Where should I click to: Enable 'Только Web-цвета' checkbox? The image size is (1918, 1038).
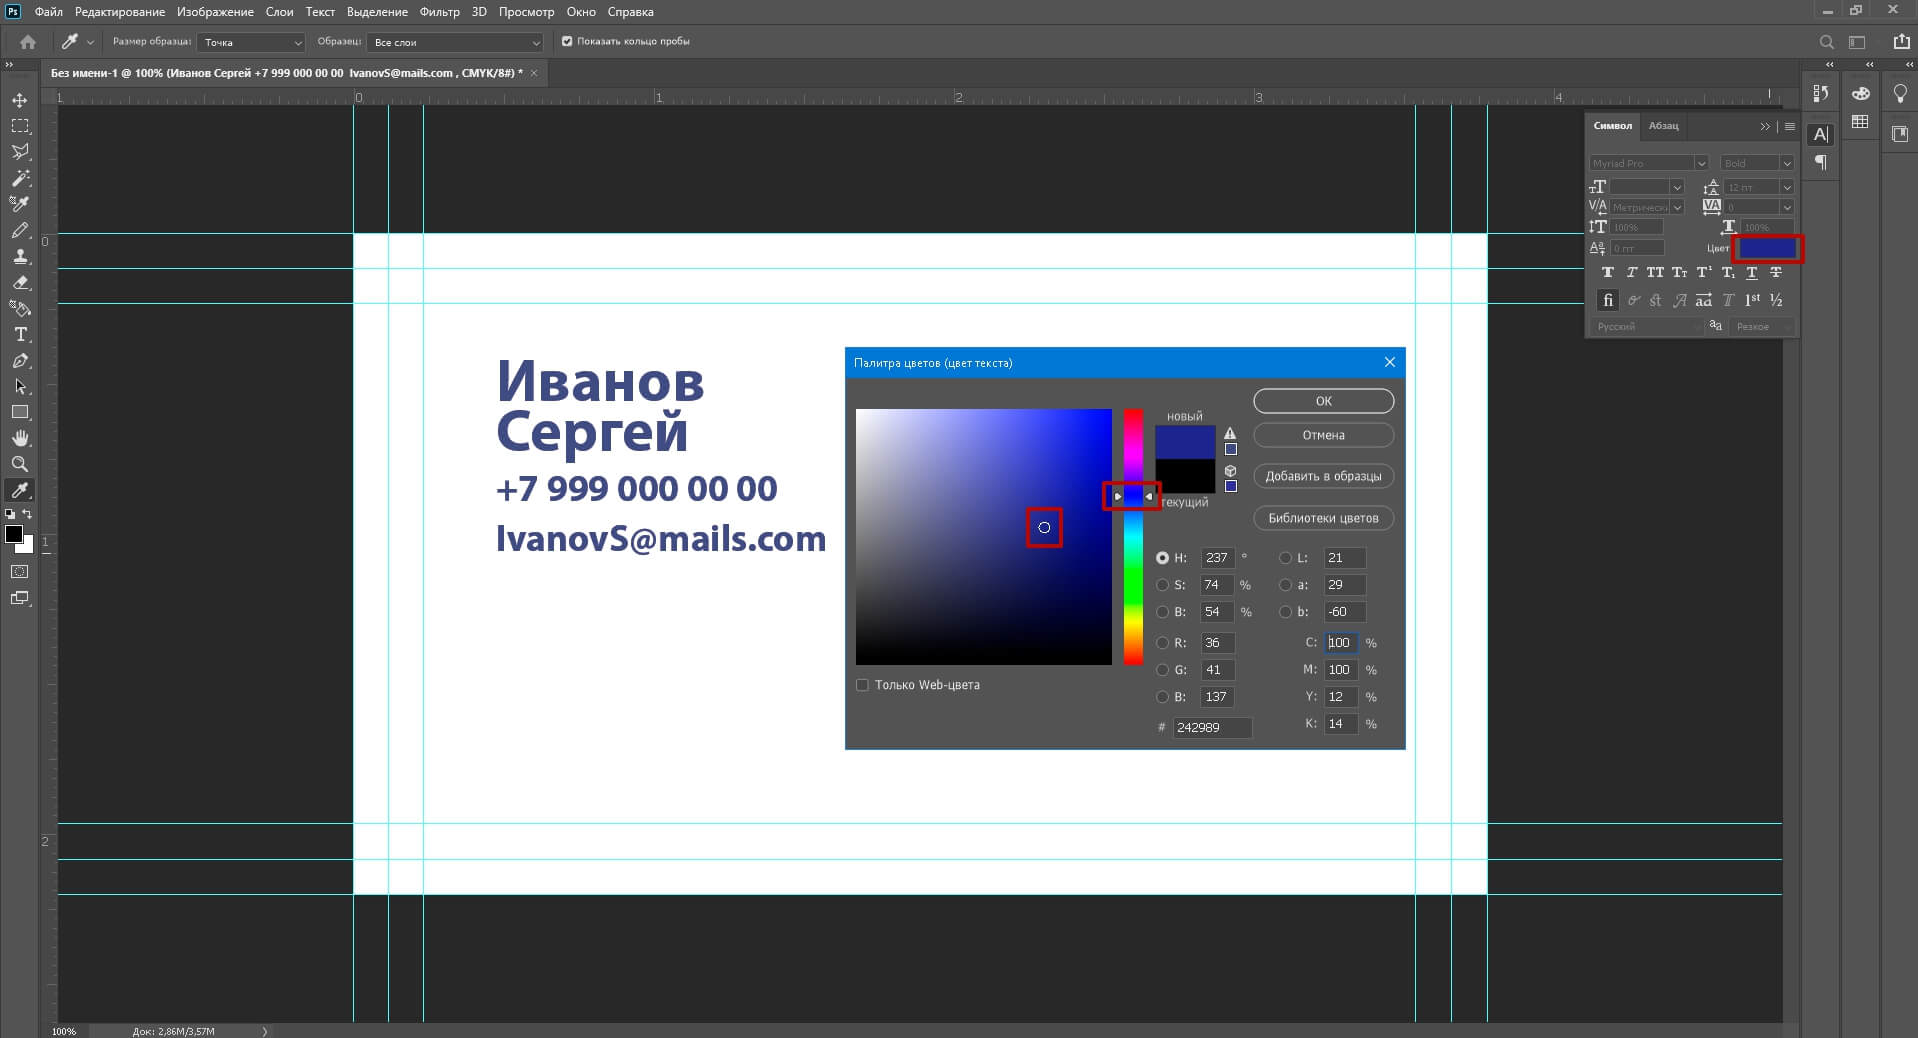(x=862, y=685)
